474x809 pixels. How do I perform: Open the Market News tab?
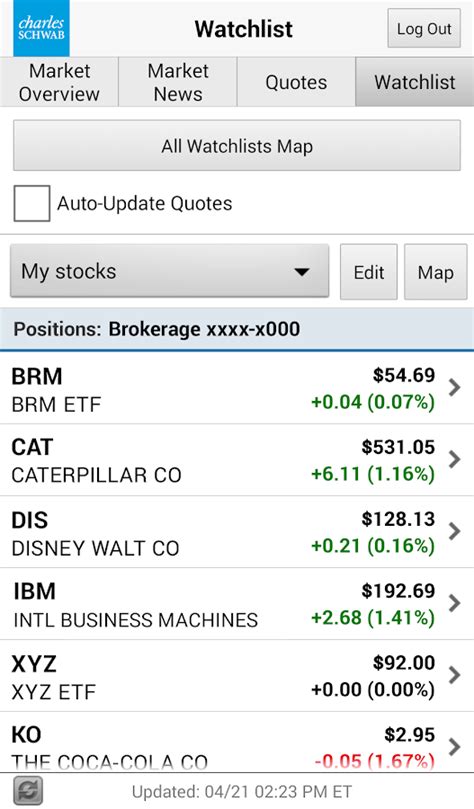[x=178, y=82]
